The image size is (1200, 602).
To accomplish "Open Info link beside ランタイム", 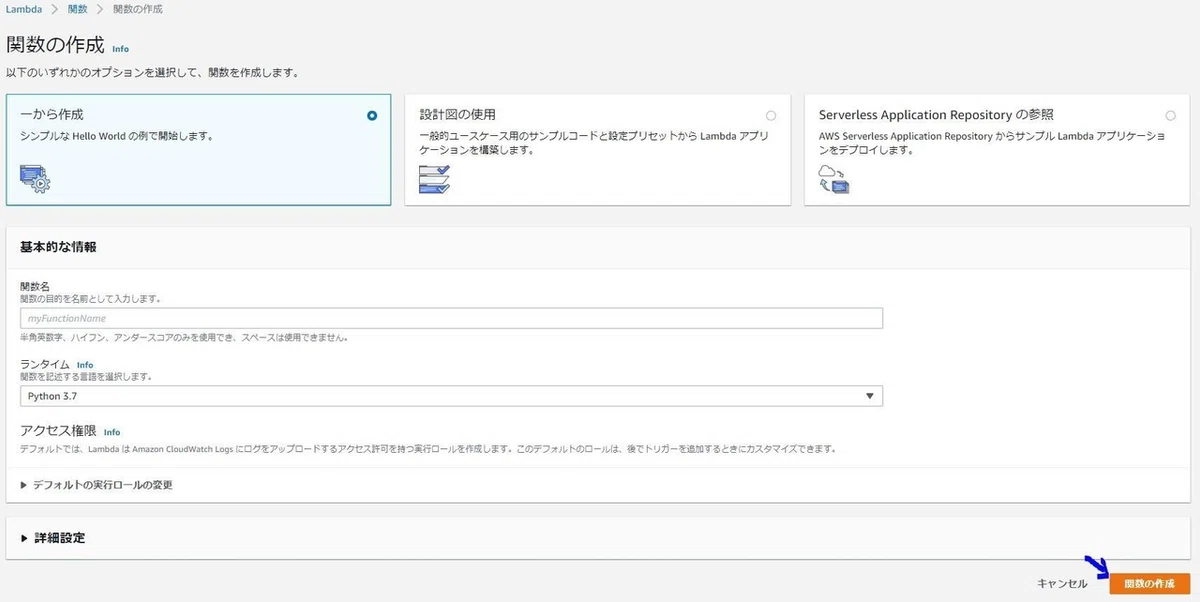I will (85, 366).
